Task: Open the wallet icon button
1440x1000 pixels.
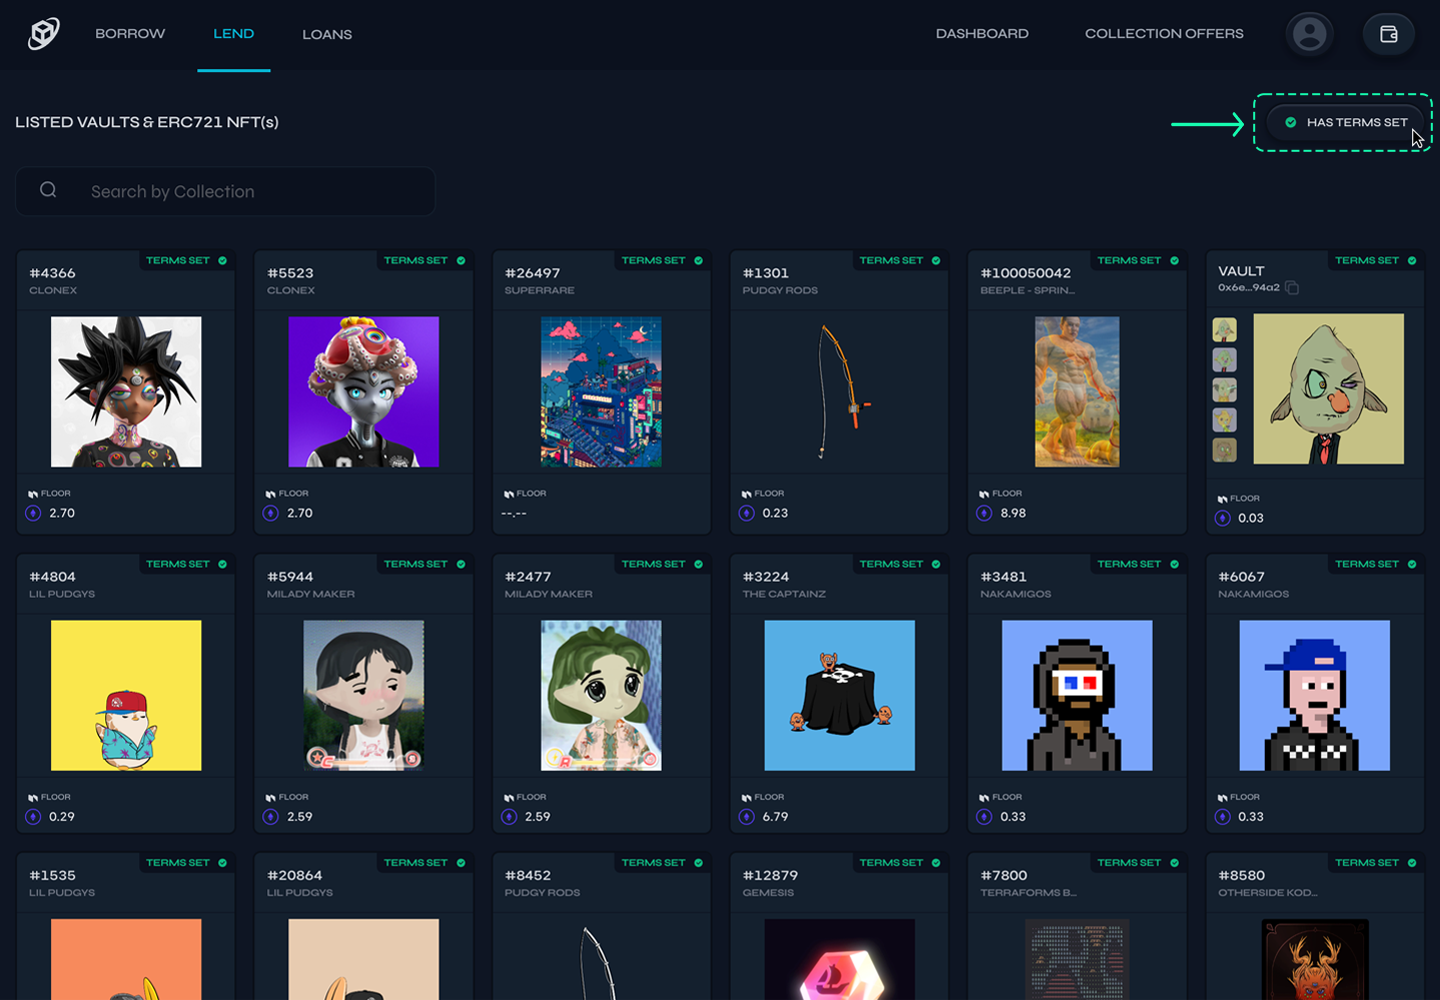Action: 1388,34
